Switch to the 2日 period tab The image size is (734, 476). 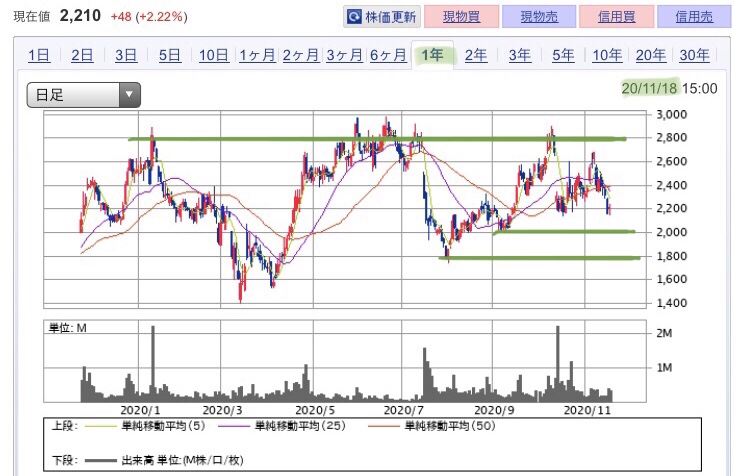82,55
